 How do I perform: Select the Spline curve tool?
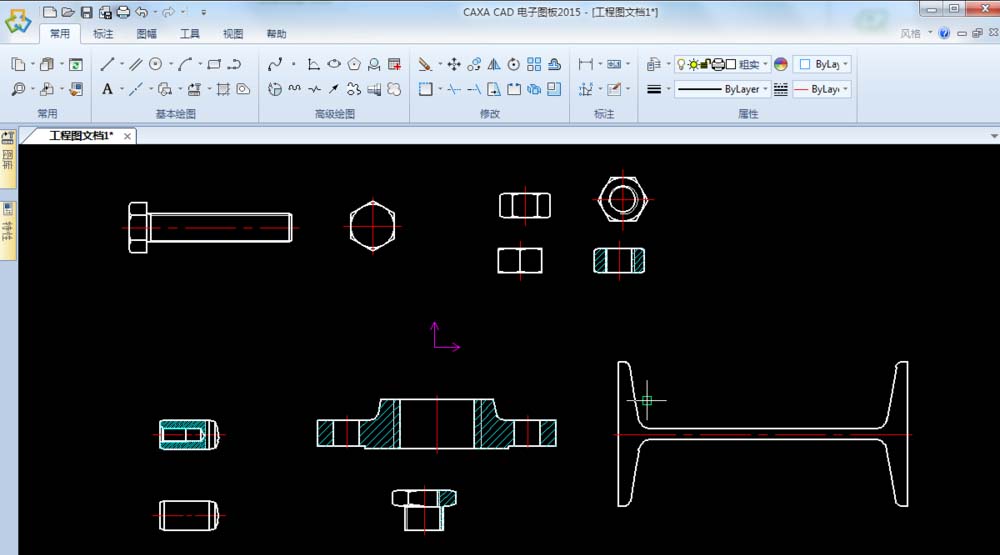click(x=275, y=64)
